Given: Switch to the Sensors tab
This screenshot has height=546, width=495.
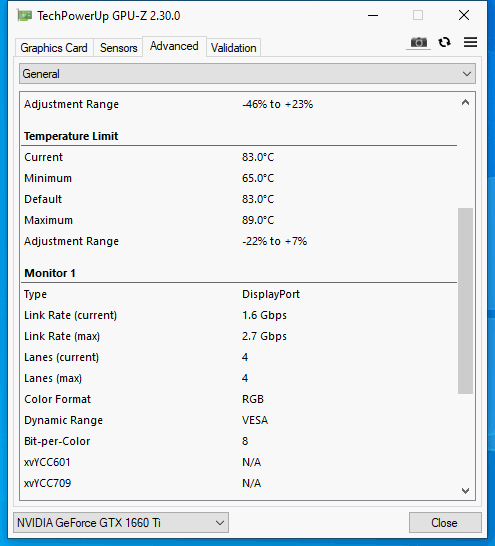Looking at the screenshot, I should point(118,48).
